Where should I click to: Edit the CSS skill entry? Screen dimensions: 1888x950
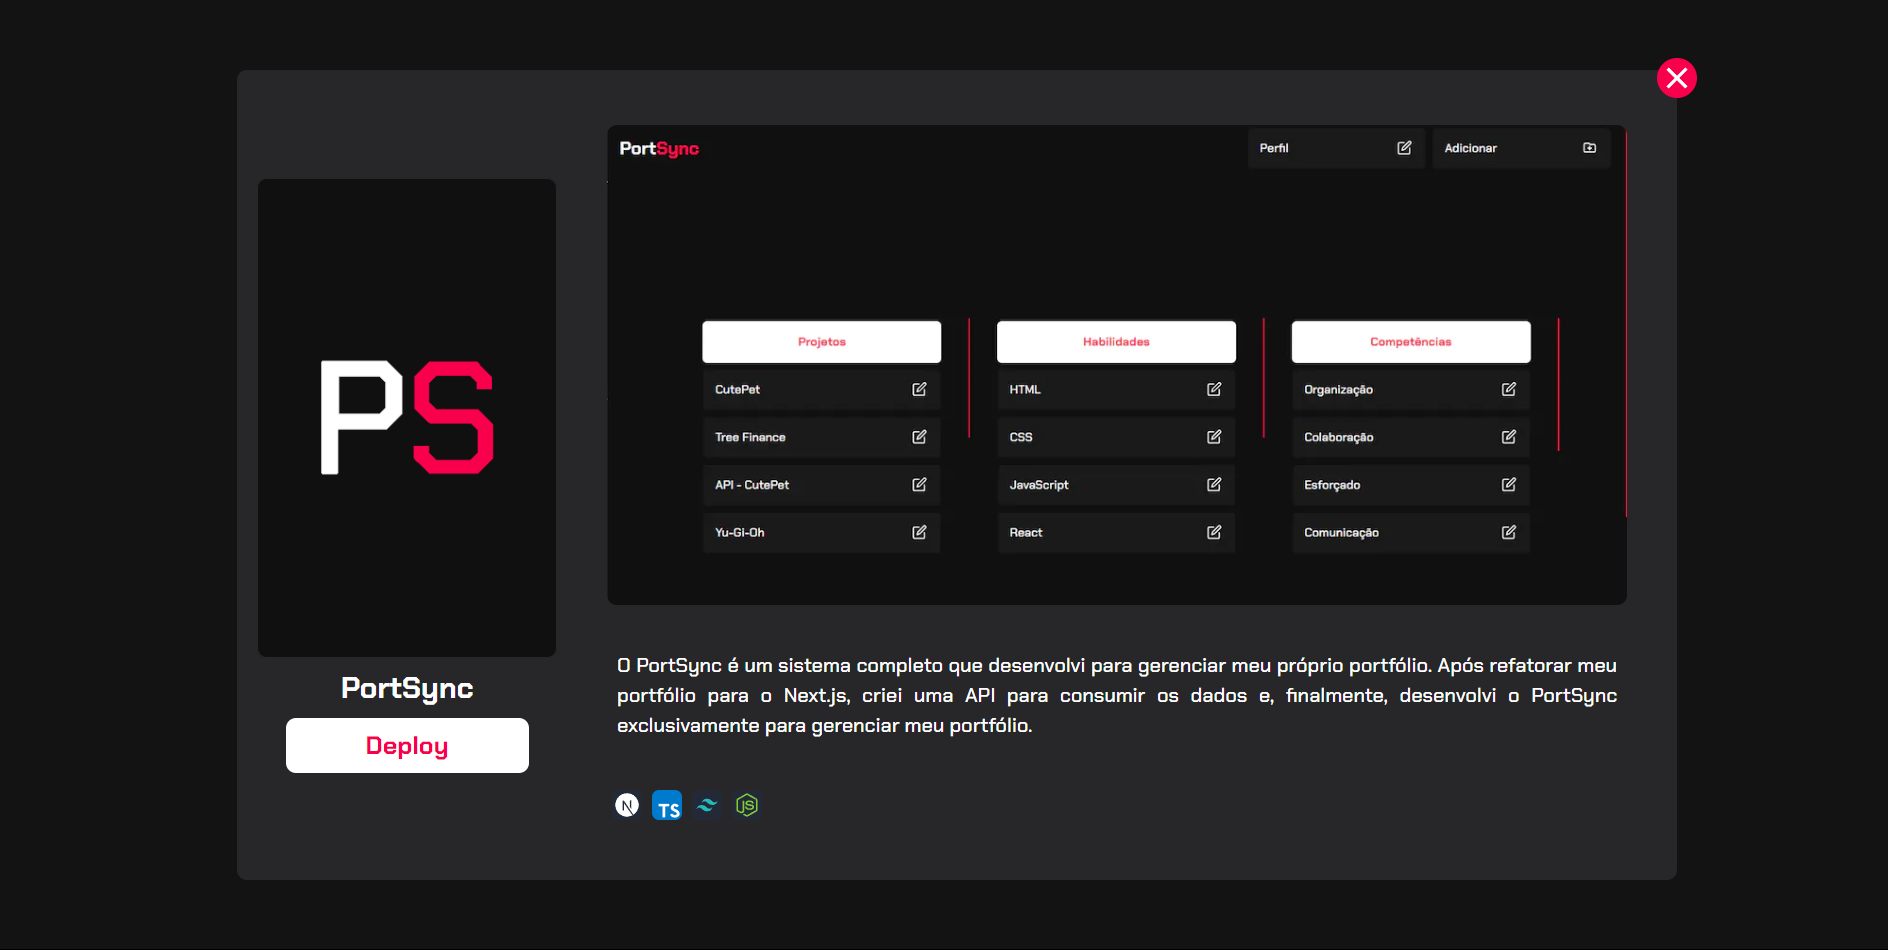[x=1214, y=437]
